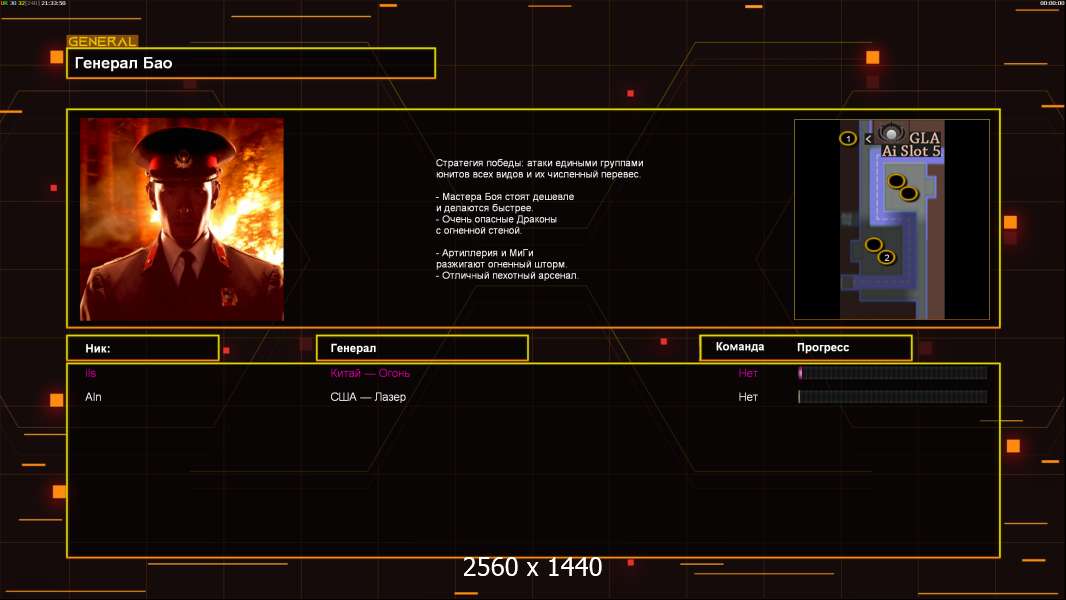Select start position marker 1 on minimap
1066x600 pixels.
tap(848, 139)
